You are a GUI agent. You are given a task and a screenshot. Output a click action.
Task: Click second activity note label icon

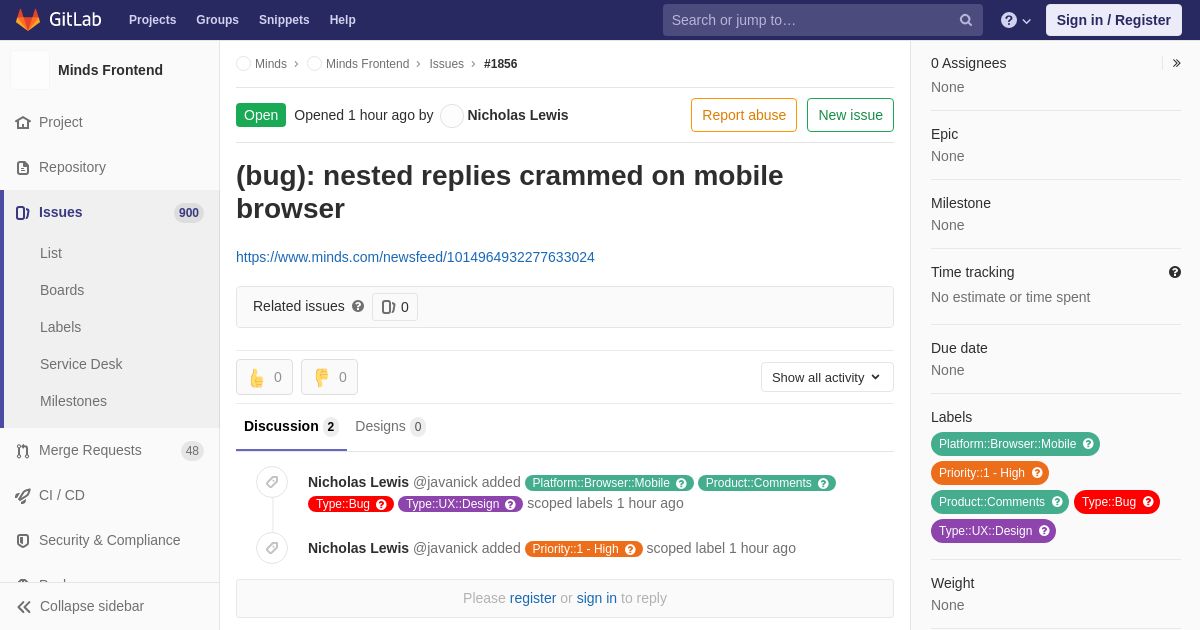(272, 548)
